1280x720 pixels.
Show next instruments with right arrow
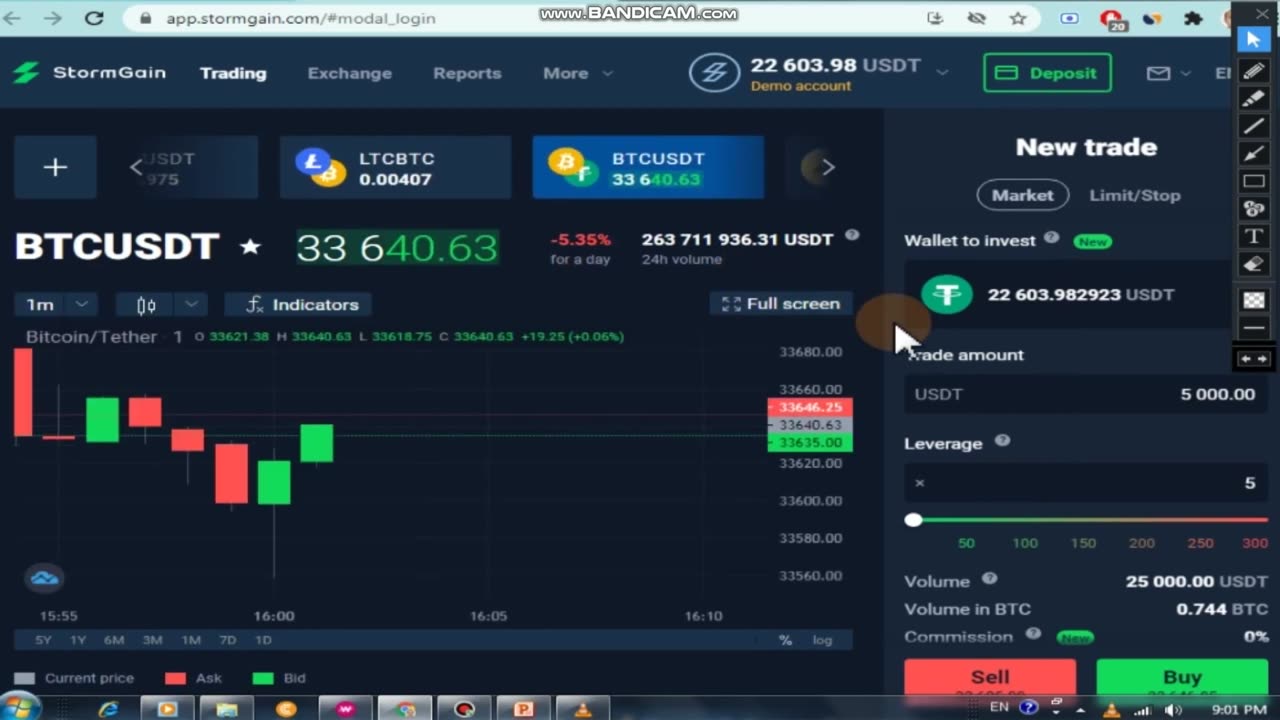[x=827, y=167]
